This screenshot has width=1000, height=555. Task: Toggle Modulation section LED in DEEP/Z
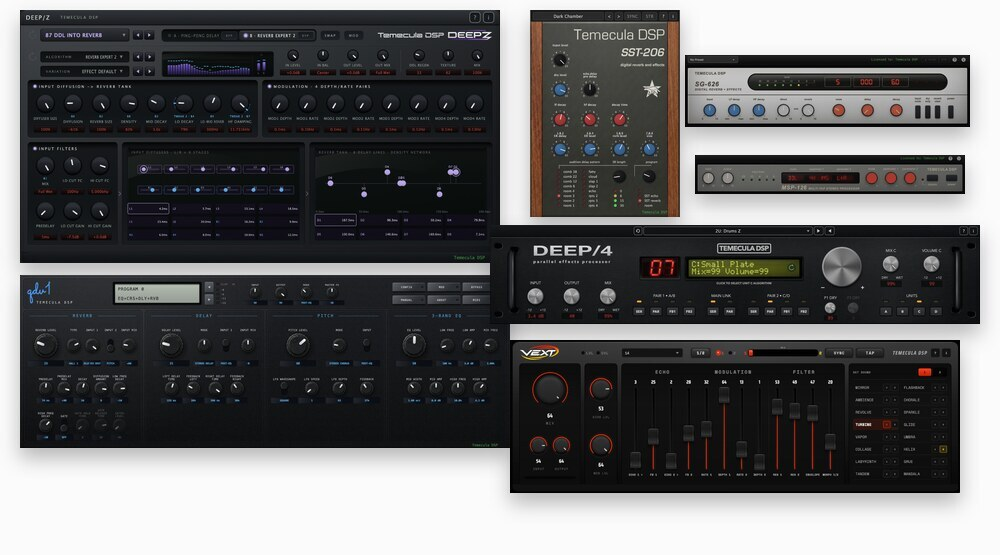pyautogui.click(x=269, y=86)
